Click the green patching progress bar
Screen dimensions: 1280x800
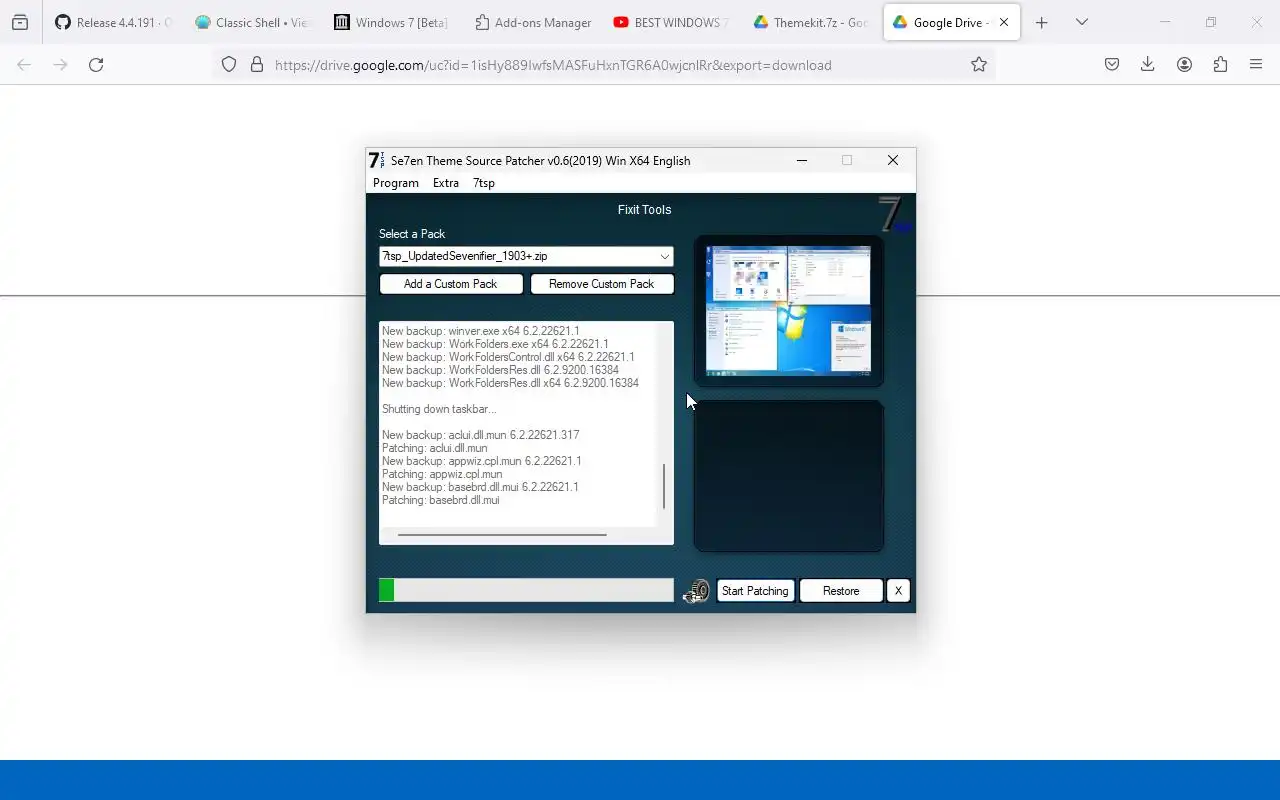pyautogui.click(x=526, y=591)
